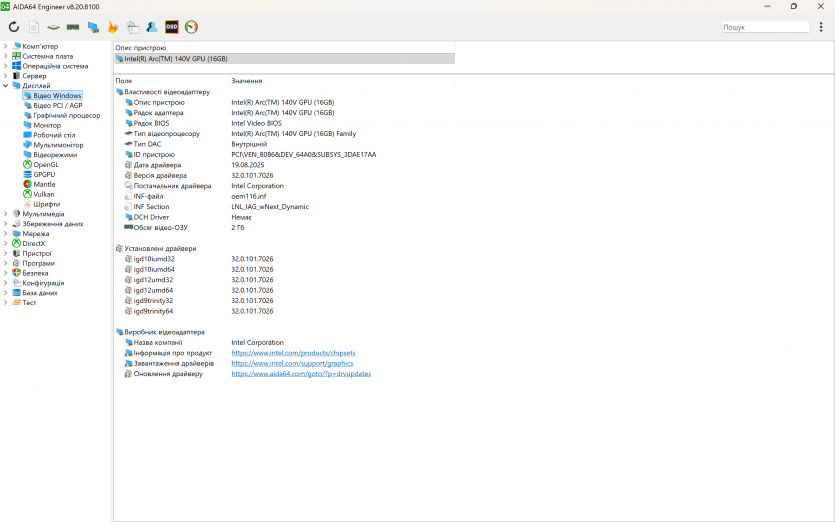Click the user profile toolbar icon
The width and height of the screenshot is (835, 522).
tap(151, 27)
